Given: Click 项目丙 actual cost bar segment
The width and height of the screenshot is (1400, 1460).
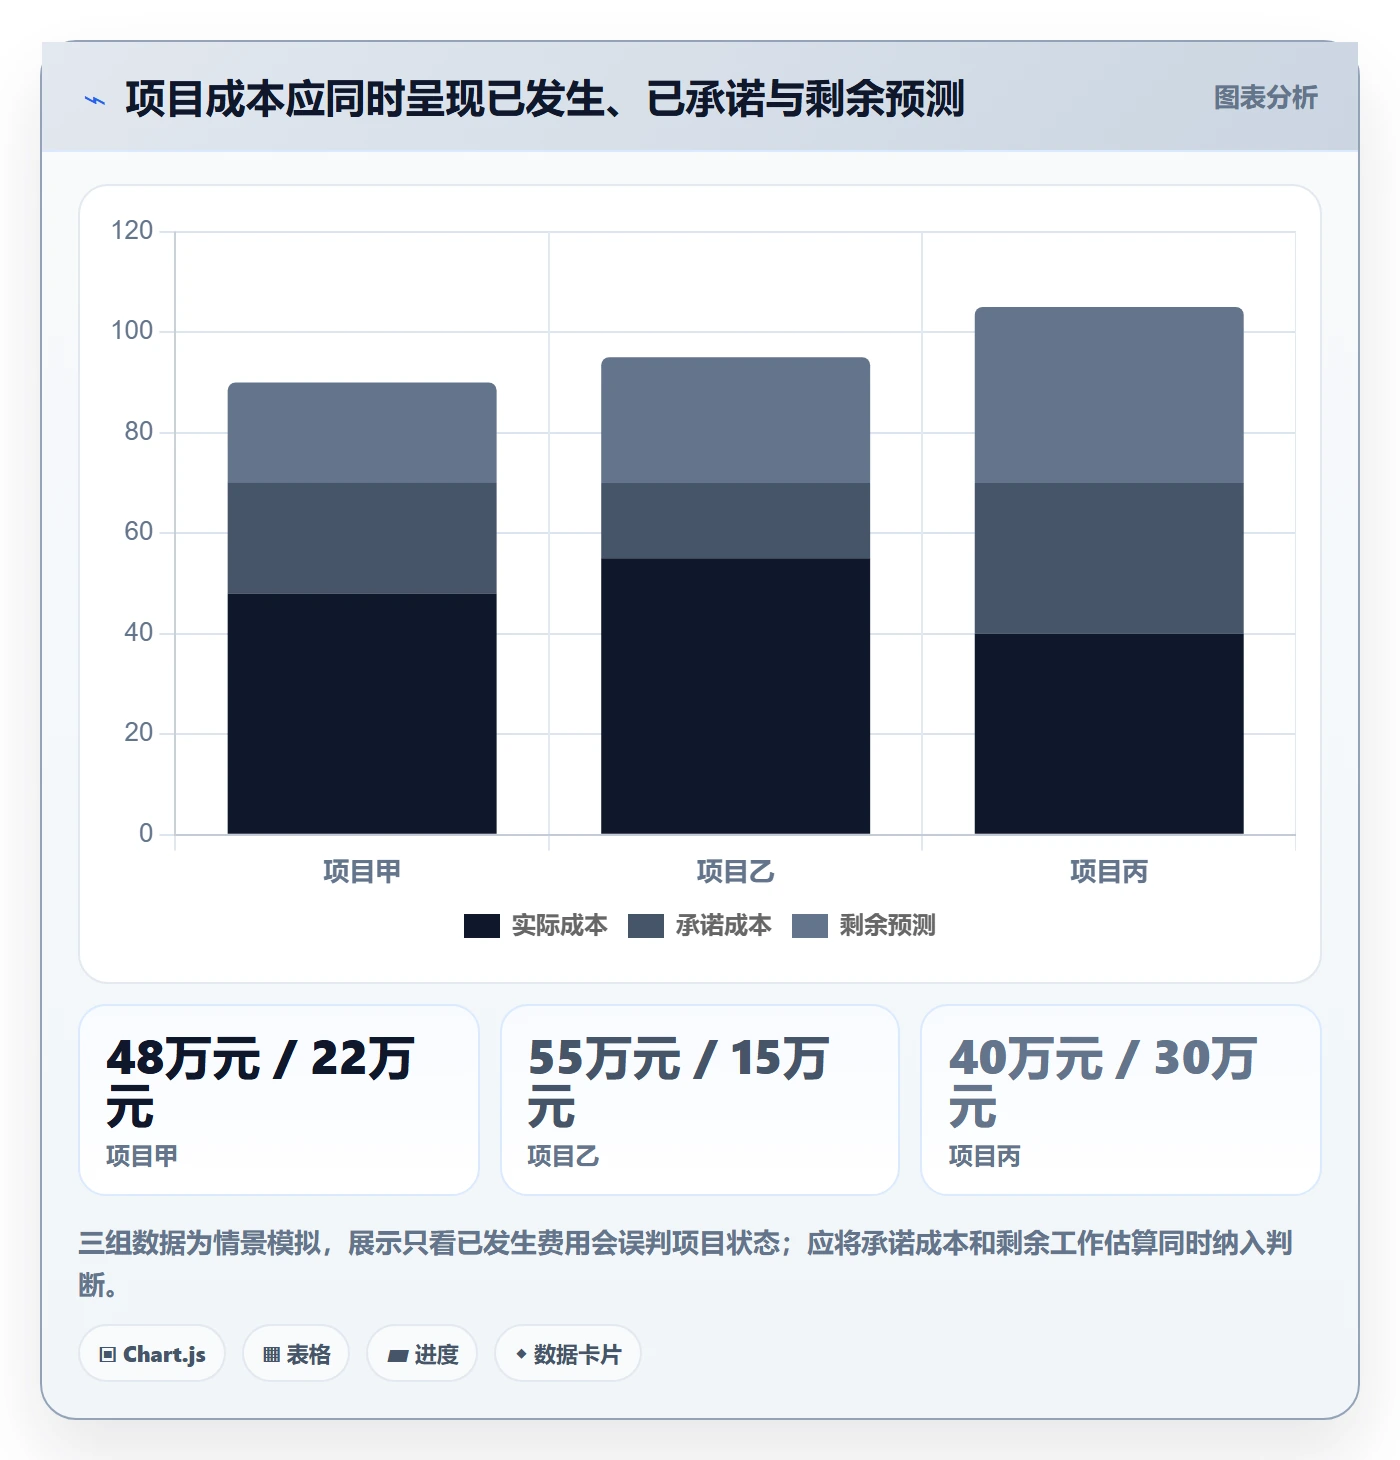Looking at the screenshot, I should pyautogui.click(x=1109, y=734).
